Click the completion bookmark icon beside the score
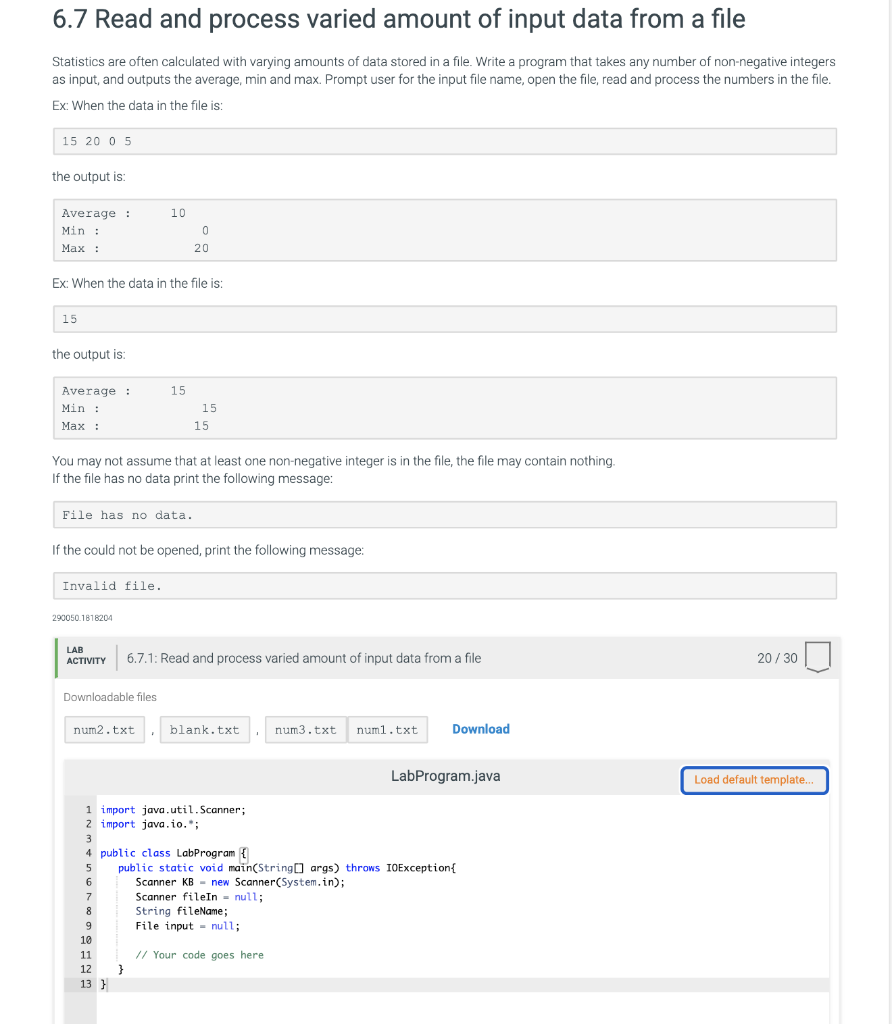This screenshot has height=1024, width=892. (818, 657)
